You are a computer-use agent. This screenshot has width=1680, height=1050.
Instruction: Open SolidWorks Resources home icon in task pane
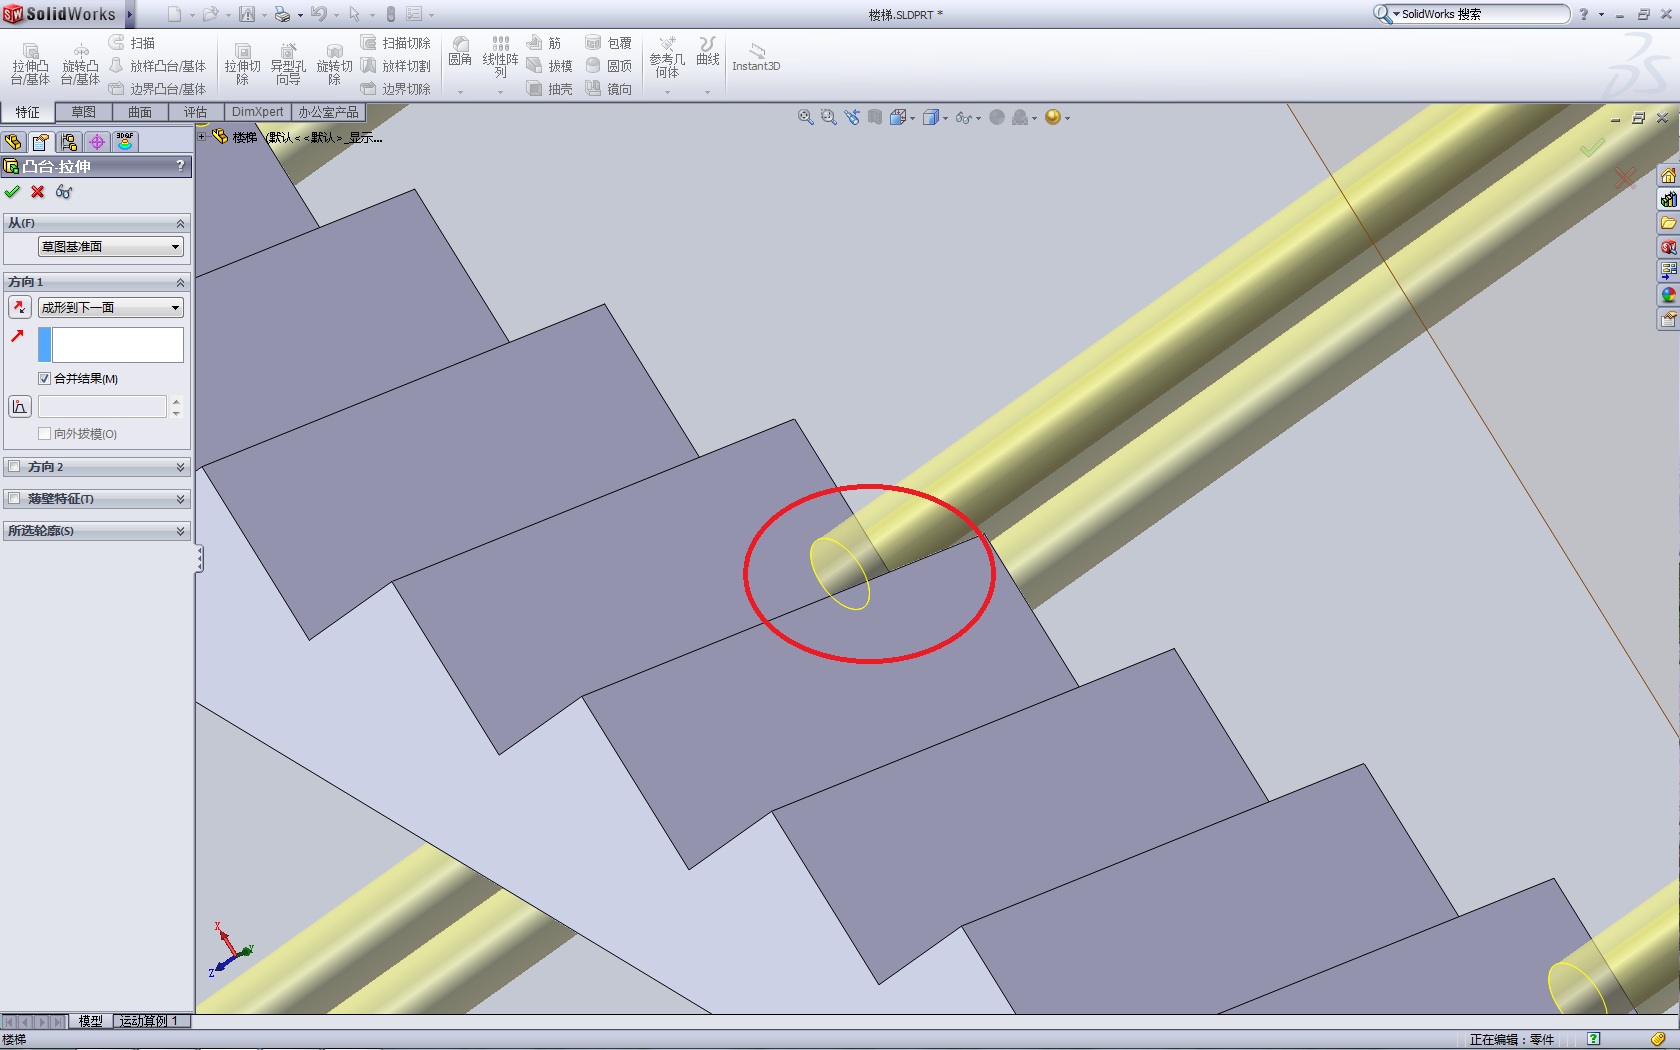pos(1668,176)
